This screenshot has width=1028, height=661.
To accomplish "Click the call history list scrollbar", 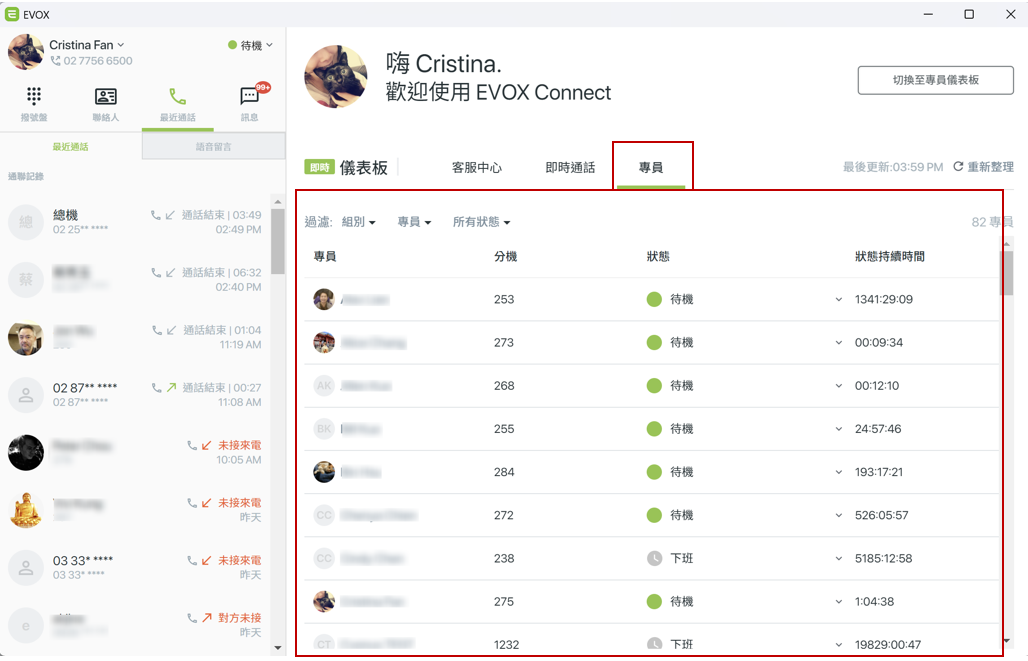I will point(278,241).
